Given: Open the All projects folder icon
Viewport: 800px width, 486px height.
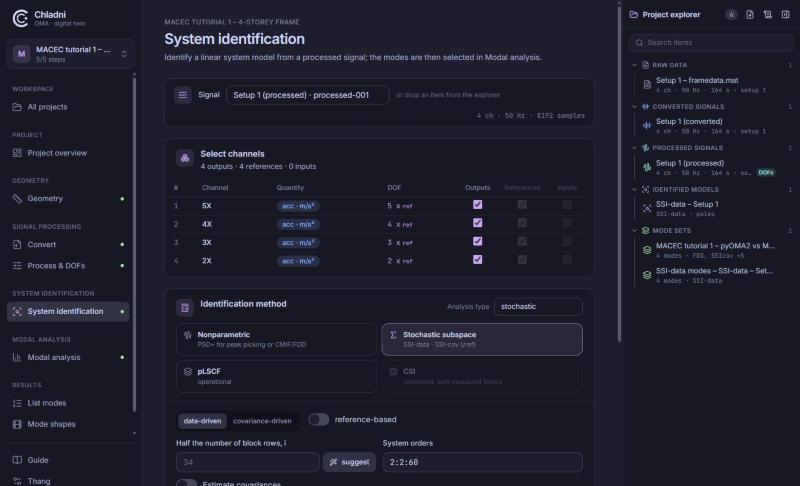Looking at the screenshot, I should (17, 107).
